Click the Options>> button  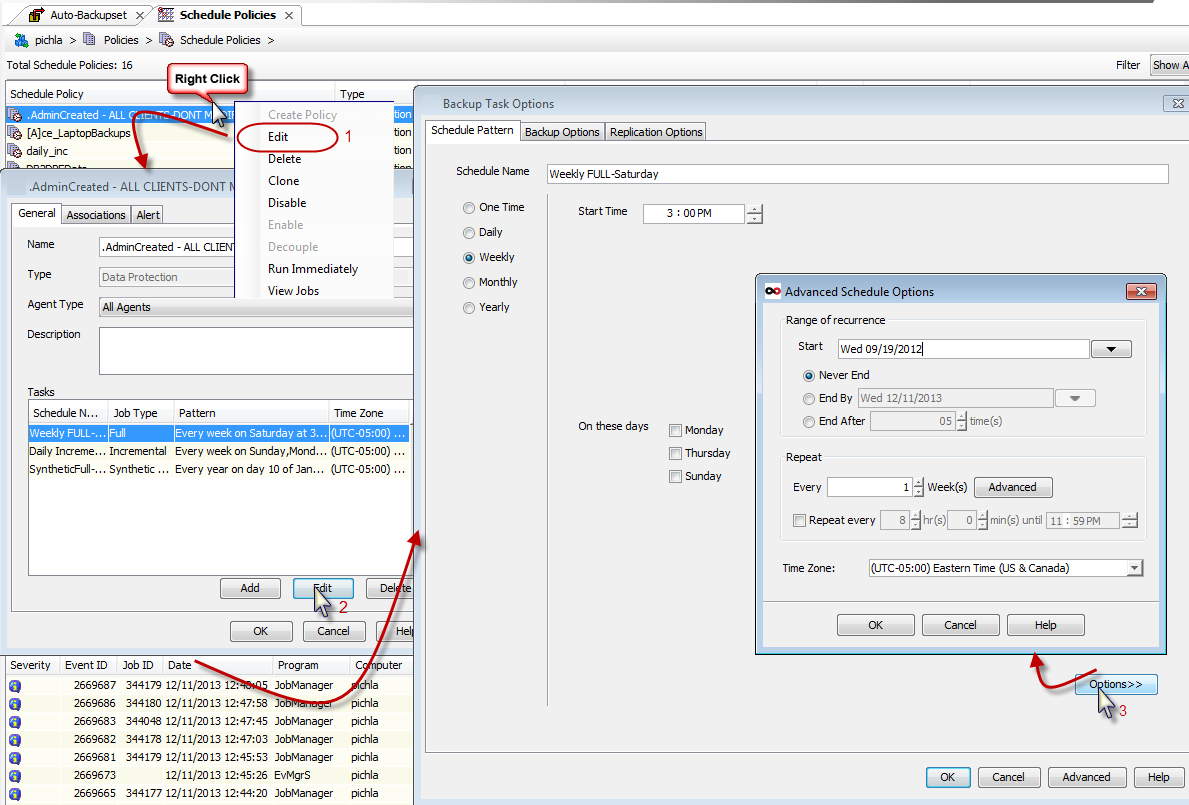click(1115, 684)
